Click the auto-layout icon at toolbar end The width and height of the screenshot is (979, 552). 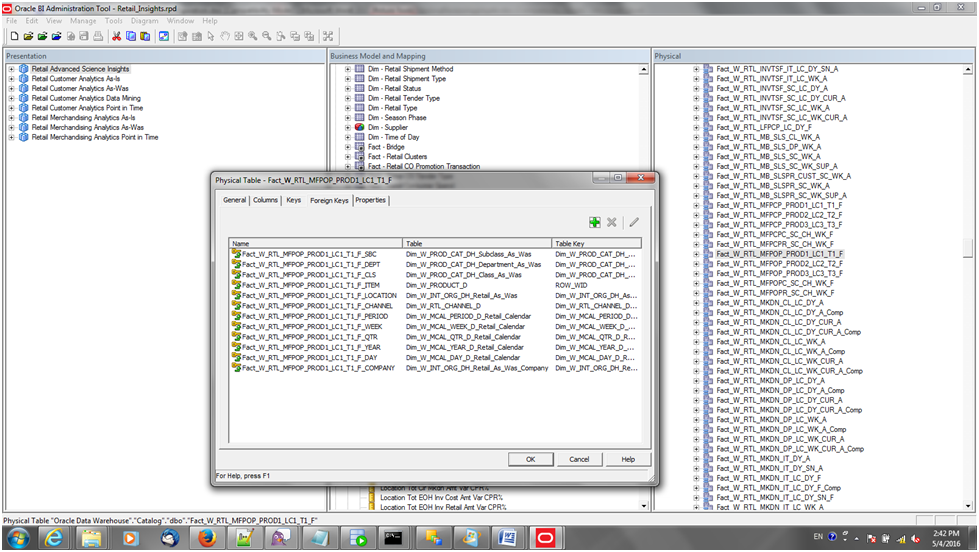coord(328,36)
